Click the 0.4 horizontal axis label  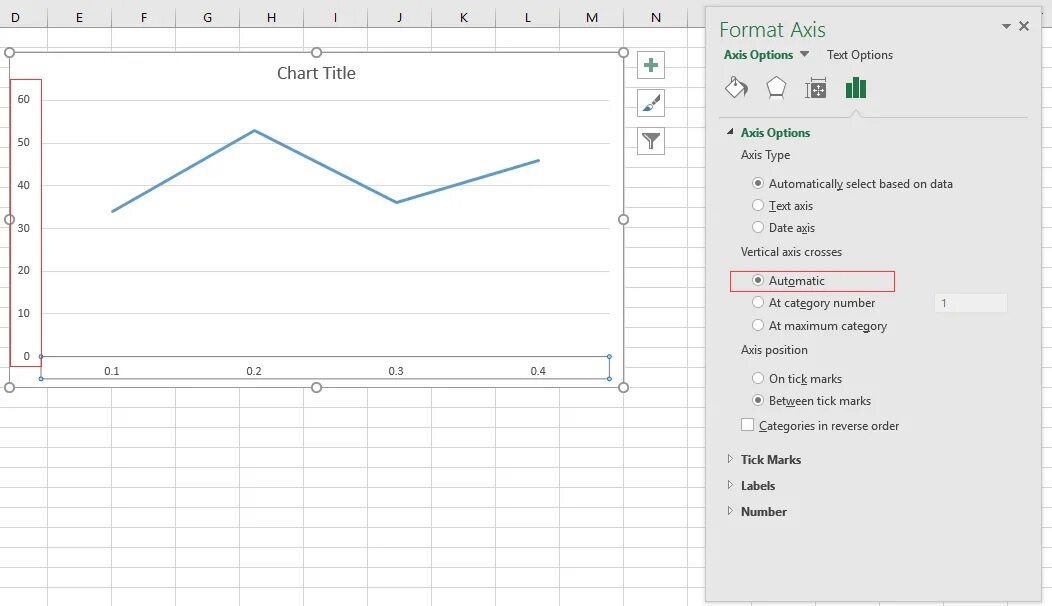[538, 370]
